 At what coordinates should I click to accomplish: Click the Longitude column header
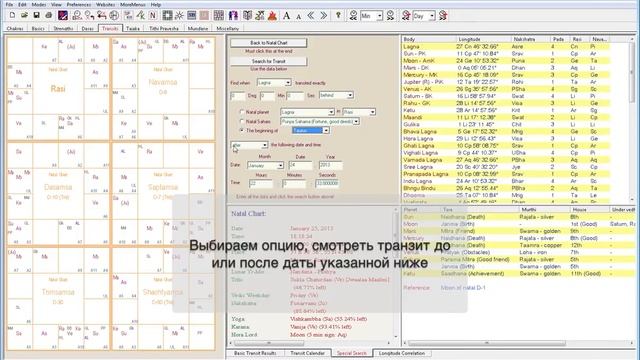click(484, 39)
